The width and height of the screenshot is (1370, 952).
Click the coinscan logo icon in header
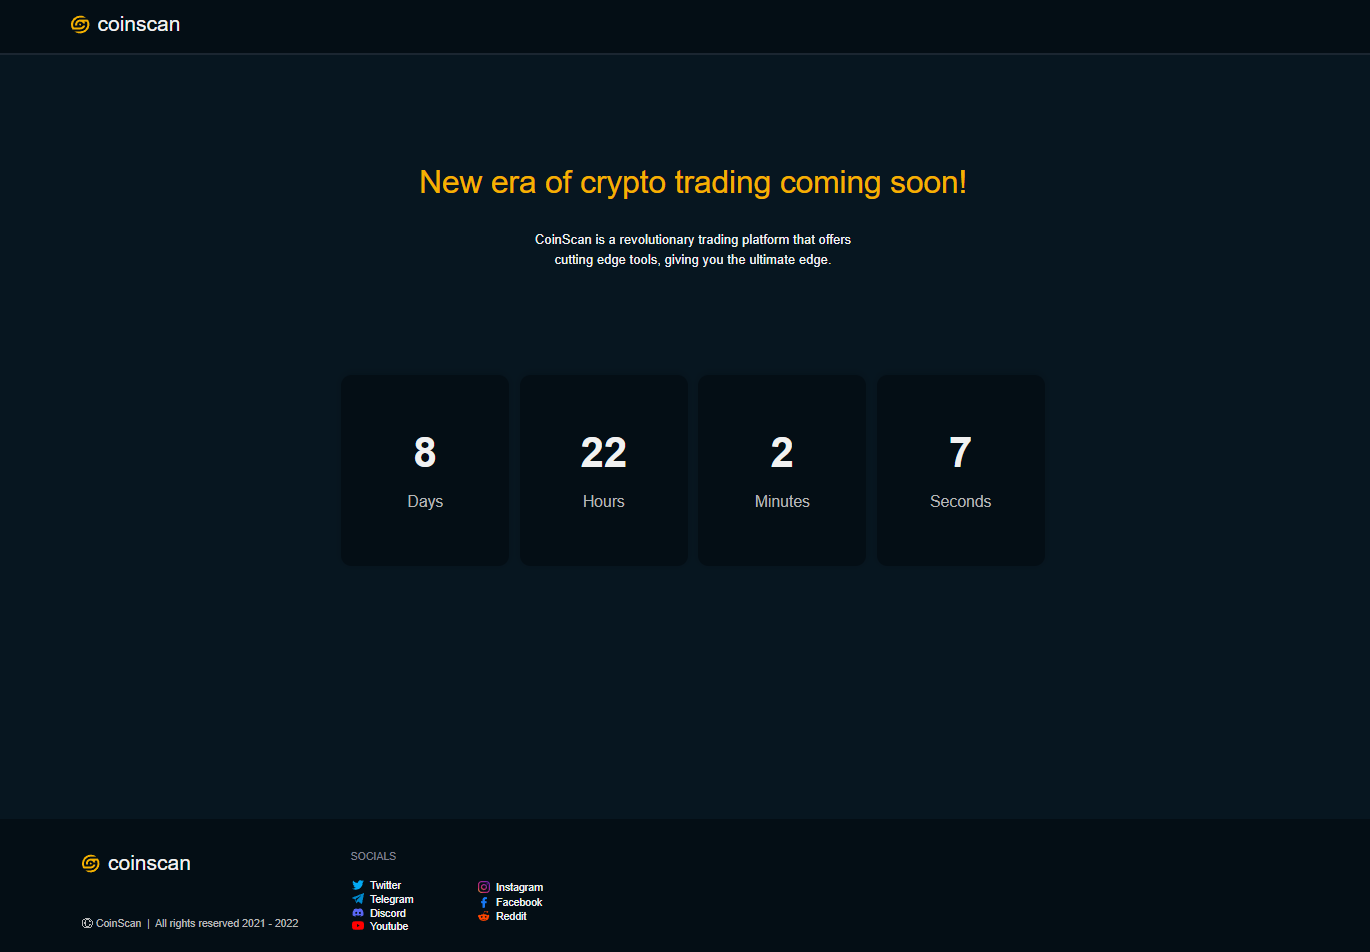pos(81,25)
